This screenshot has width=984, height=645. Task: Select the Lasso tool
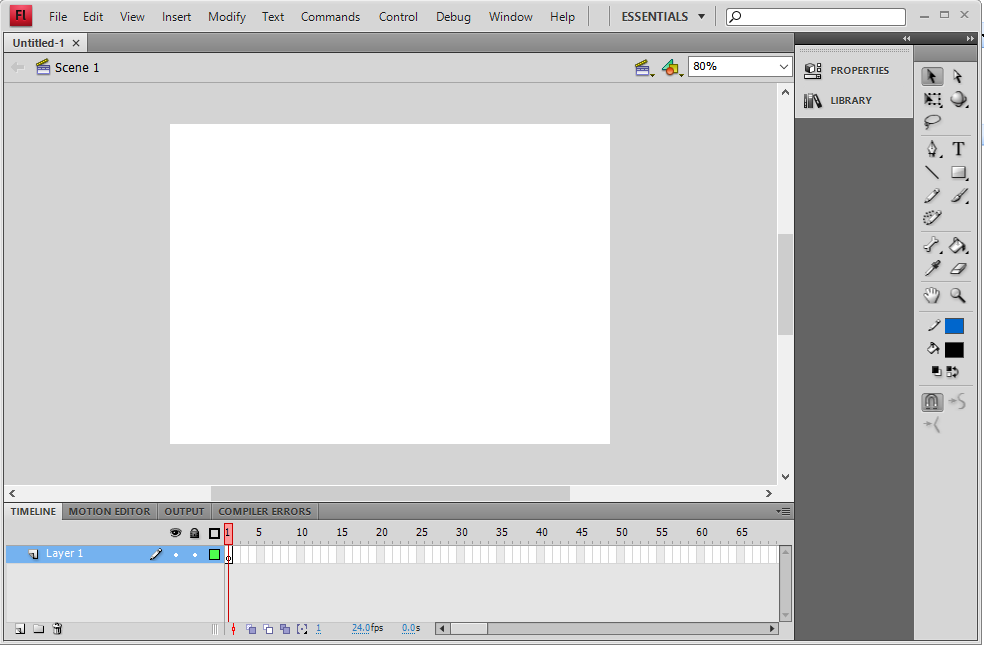933,122
